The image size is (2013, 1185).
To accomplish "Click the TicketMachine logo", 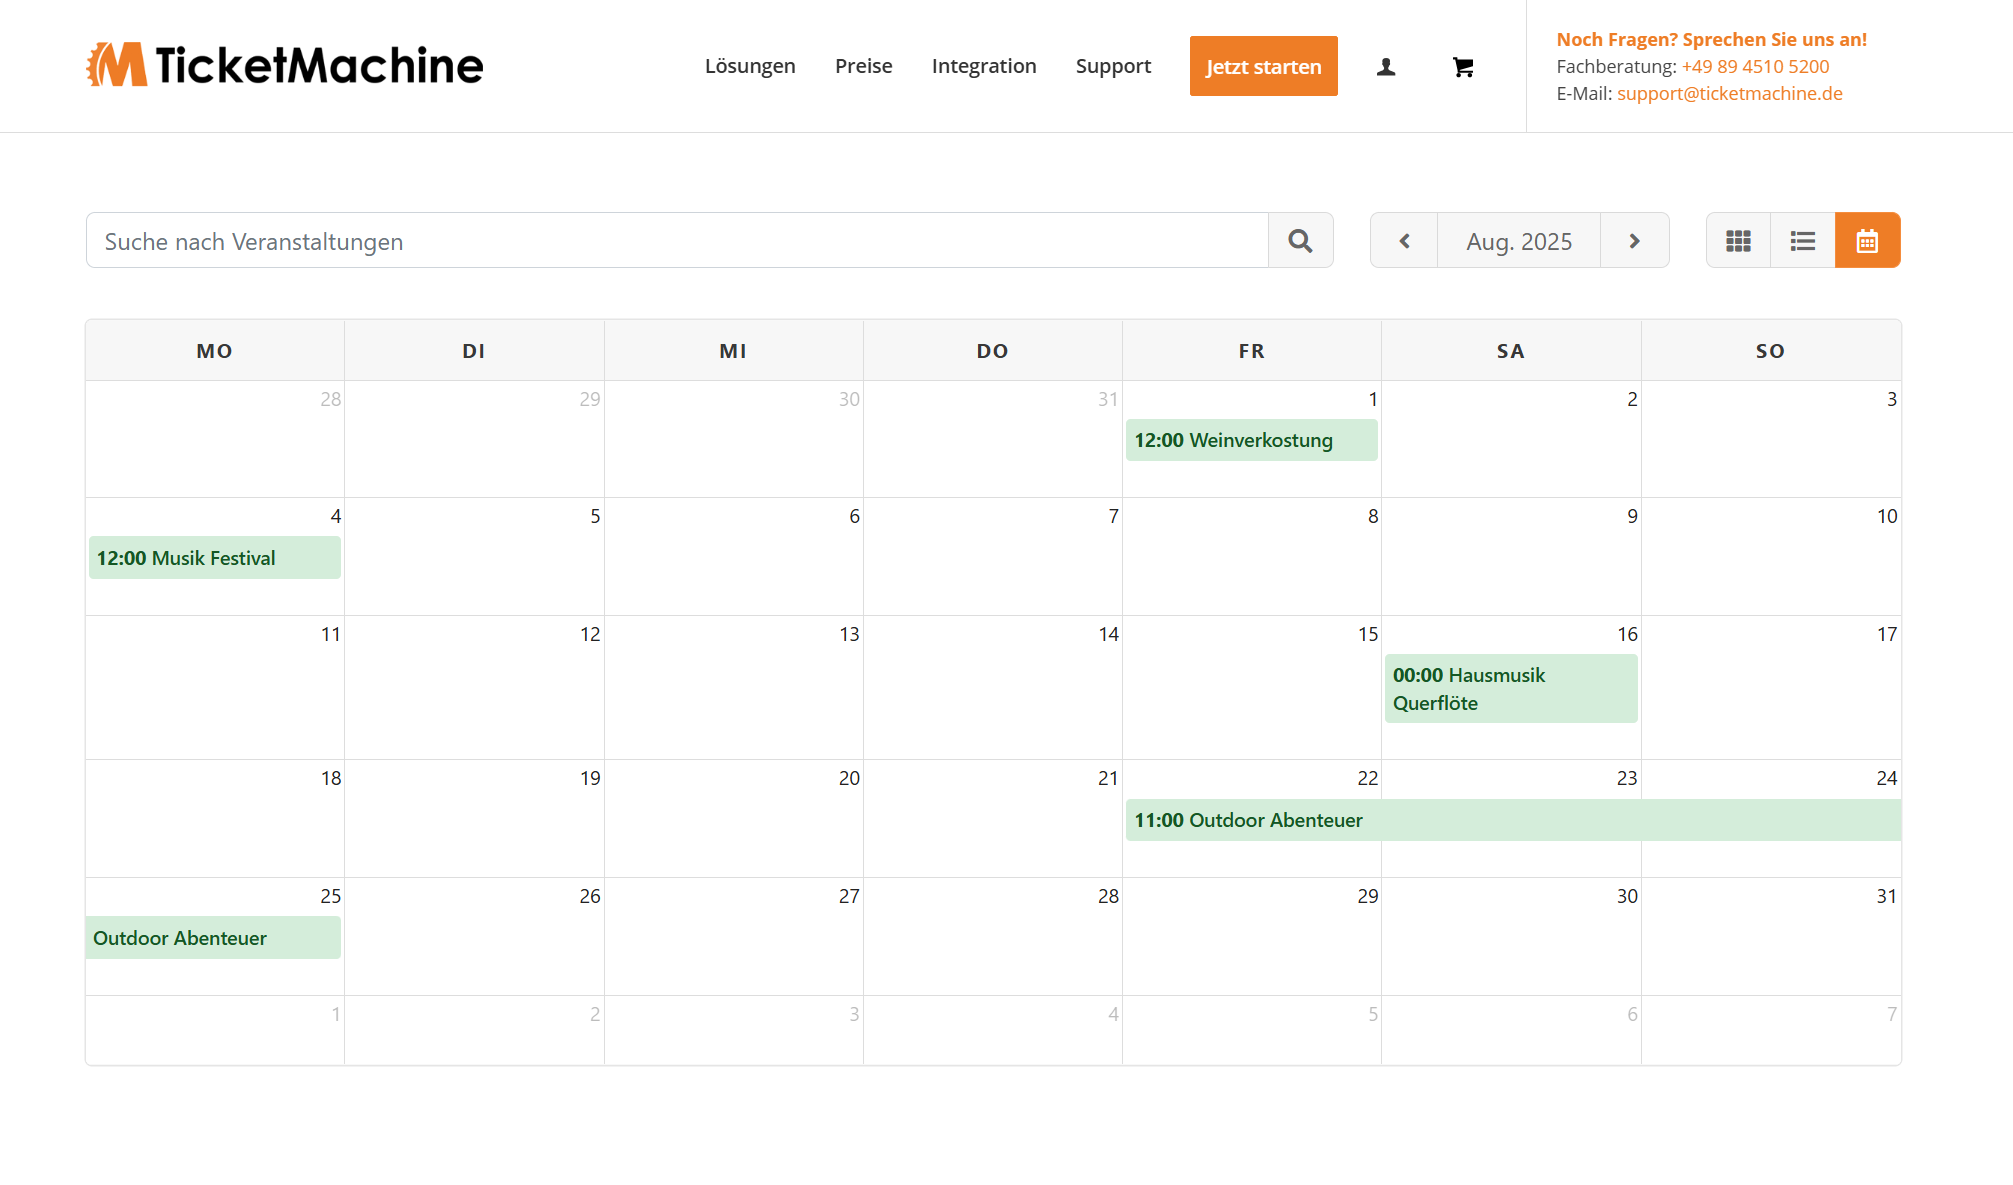I will 285,65.
